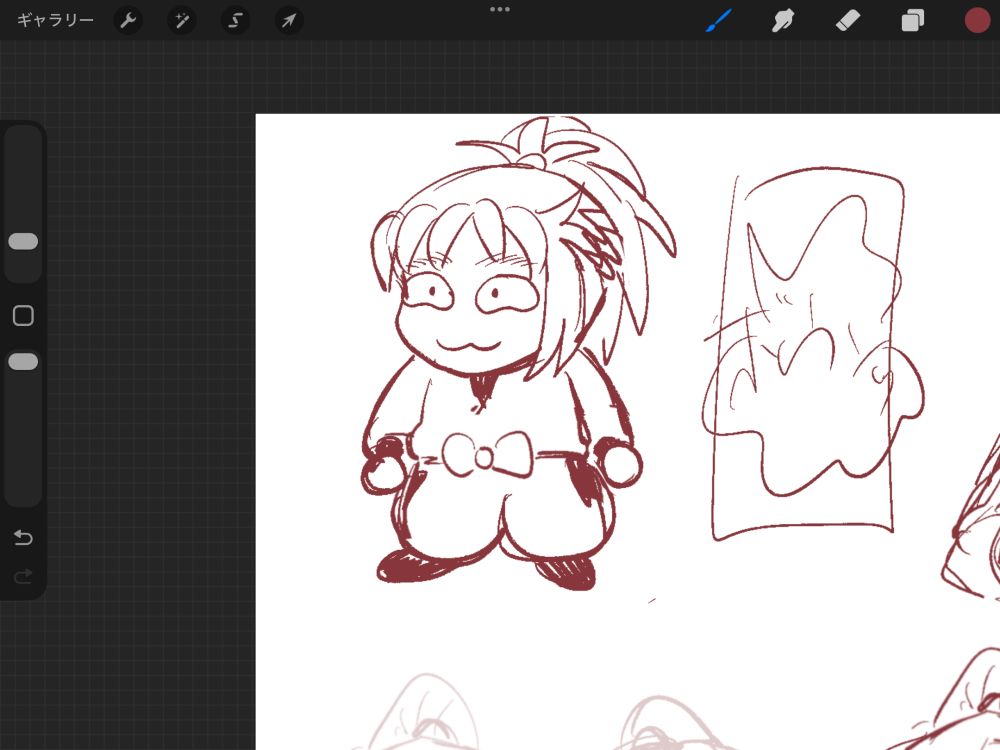Select the Selection S tool

coord(235,21)
